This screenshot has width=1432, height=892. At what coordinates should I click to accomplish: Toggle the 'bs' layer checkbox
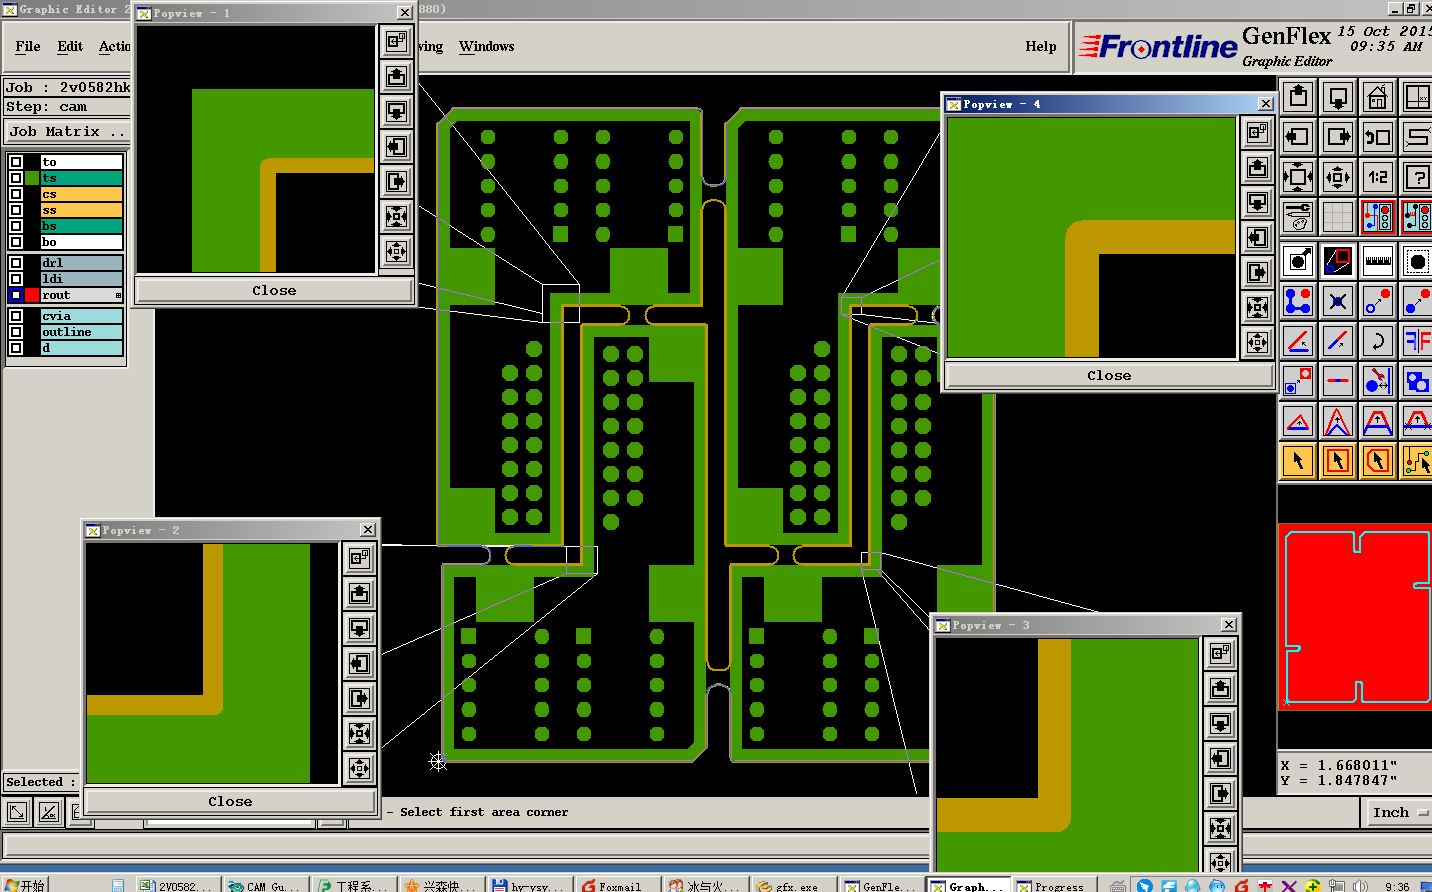point(16,225)
